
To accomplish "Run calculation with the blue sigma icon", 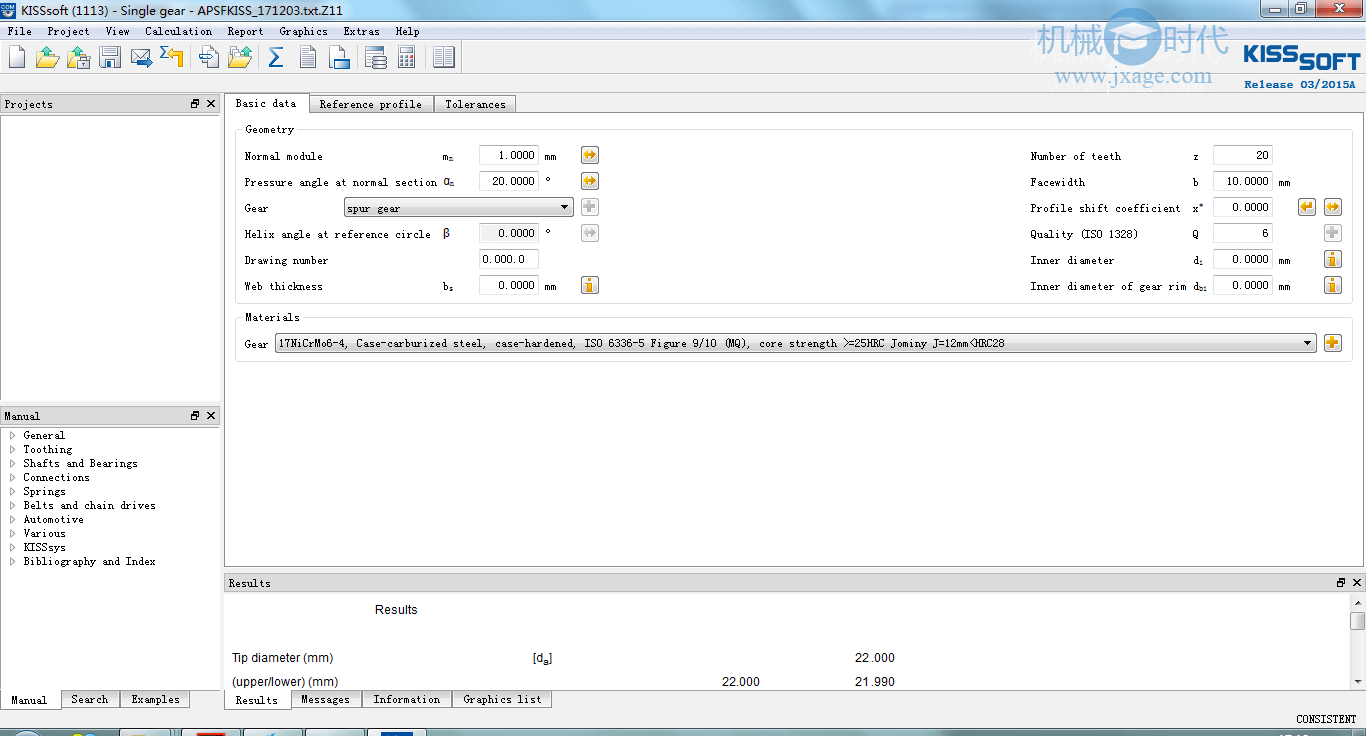I will click(x=276, y=57).
